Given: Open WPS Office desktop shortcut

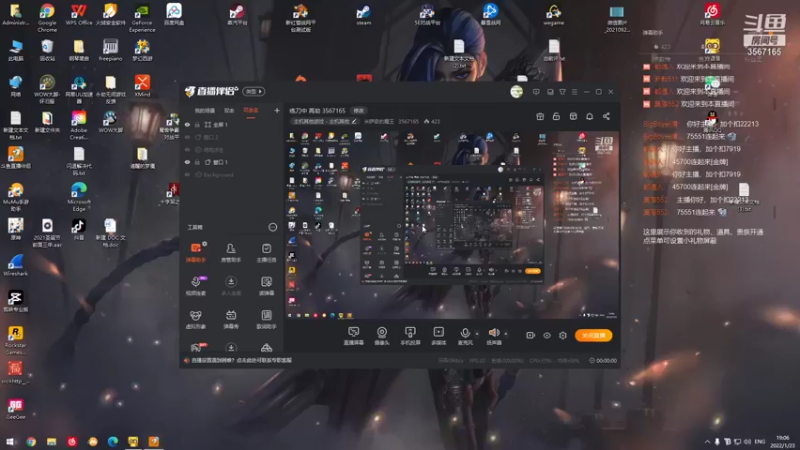Looking at the screenshot, I should pyautogui.click(x=79, y=14).
